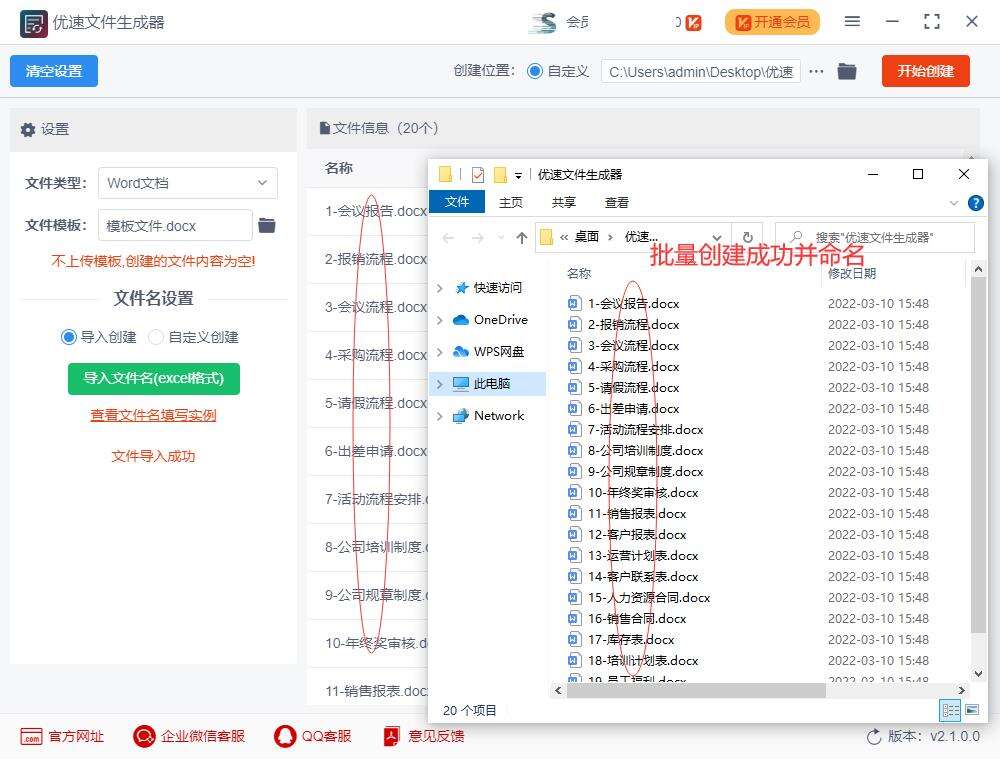Open the hamburger menu in app title bar
This screenshot has height=760, width=1000.
852,22
